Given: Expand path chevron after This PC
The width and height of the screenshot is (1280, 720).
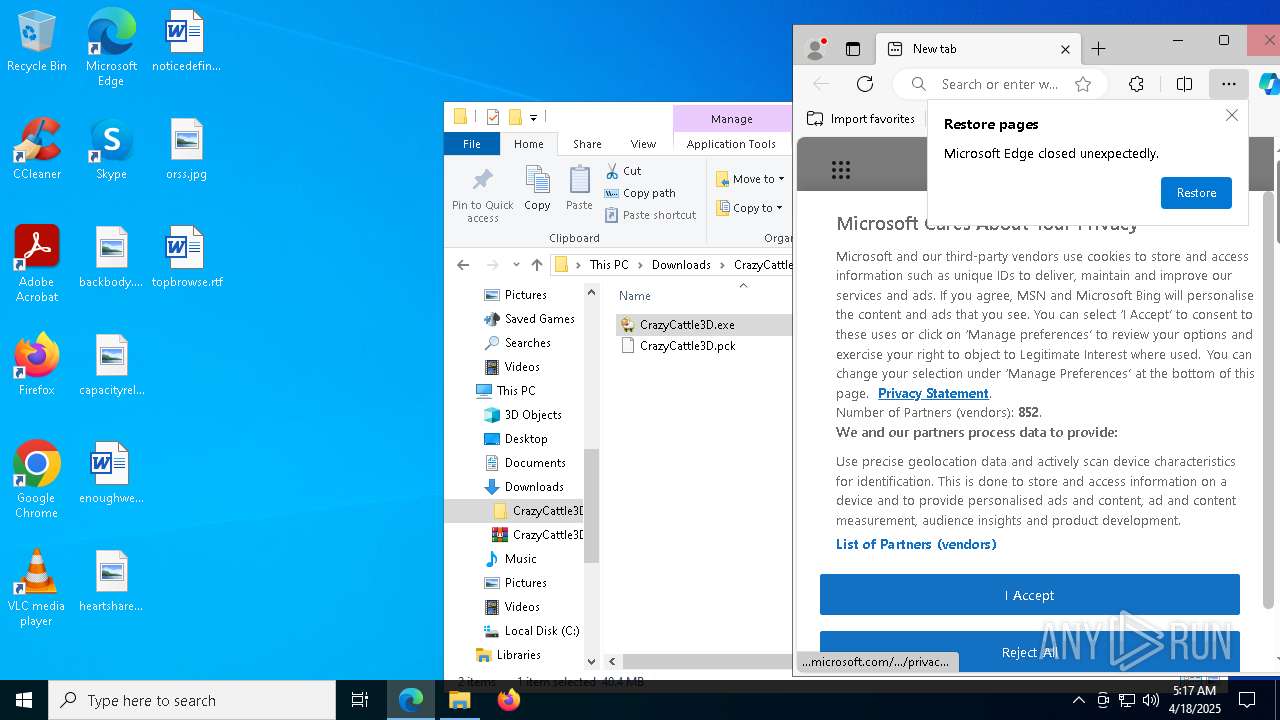Looking at the screenshot, I should click(640, 265).
